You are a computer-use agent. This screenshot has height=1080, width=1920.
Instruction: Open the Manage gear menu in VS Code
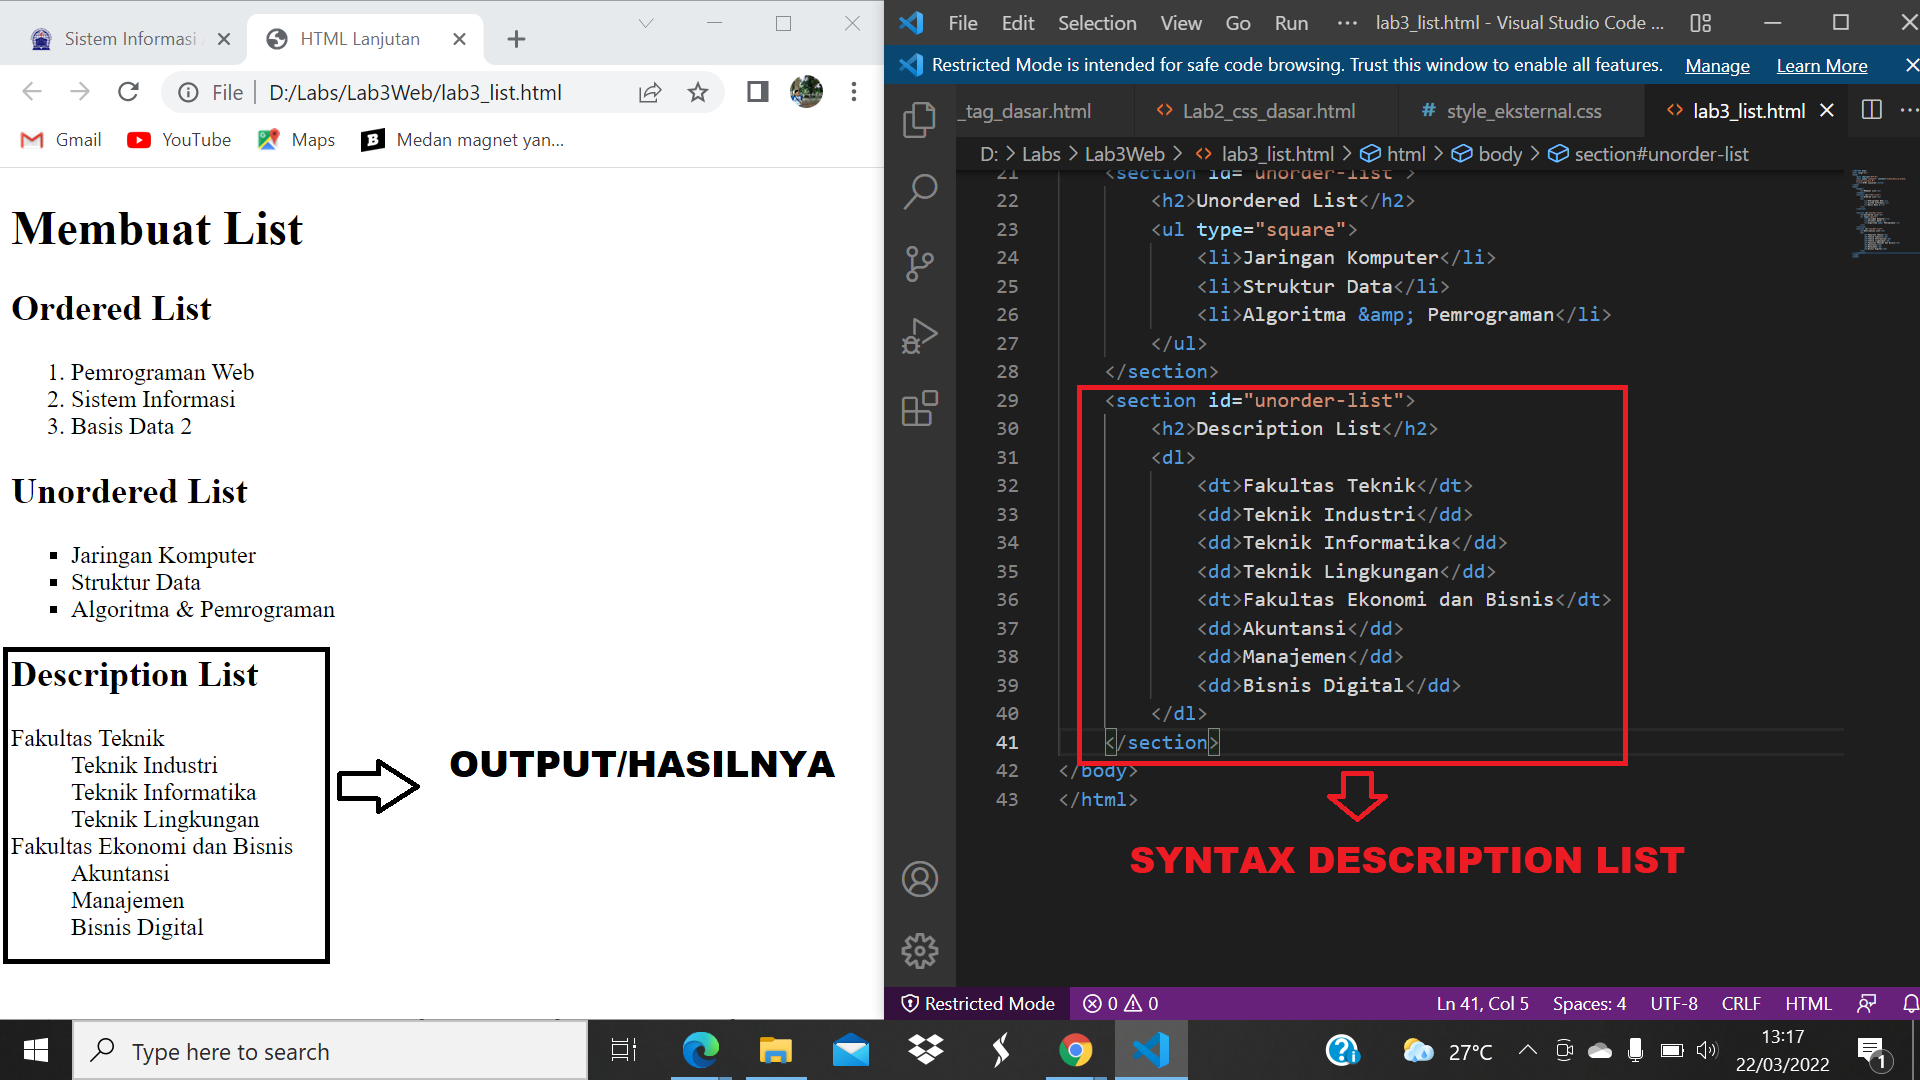point(919,951)
